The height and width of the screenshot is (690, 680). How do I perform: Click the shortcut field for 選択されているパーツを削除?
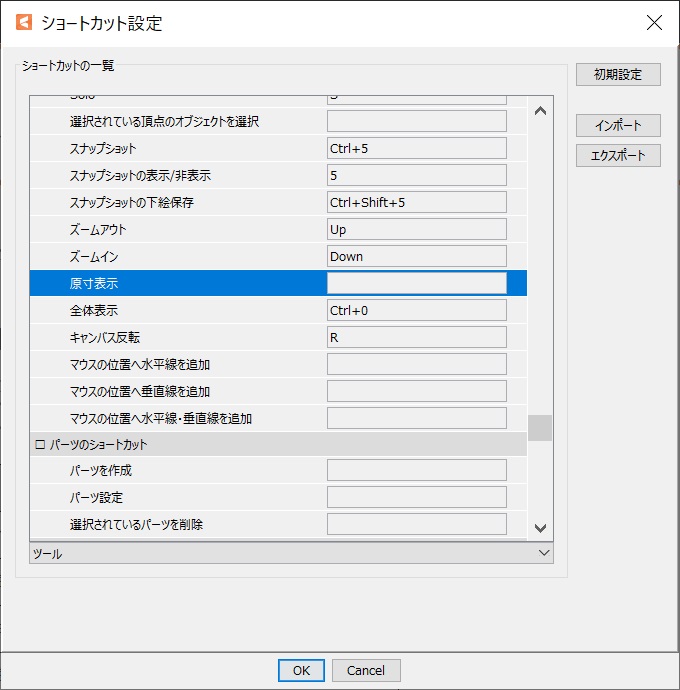click(x=416, y=524)
